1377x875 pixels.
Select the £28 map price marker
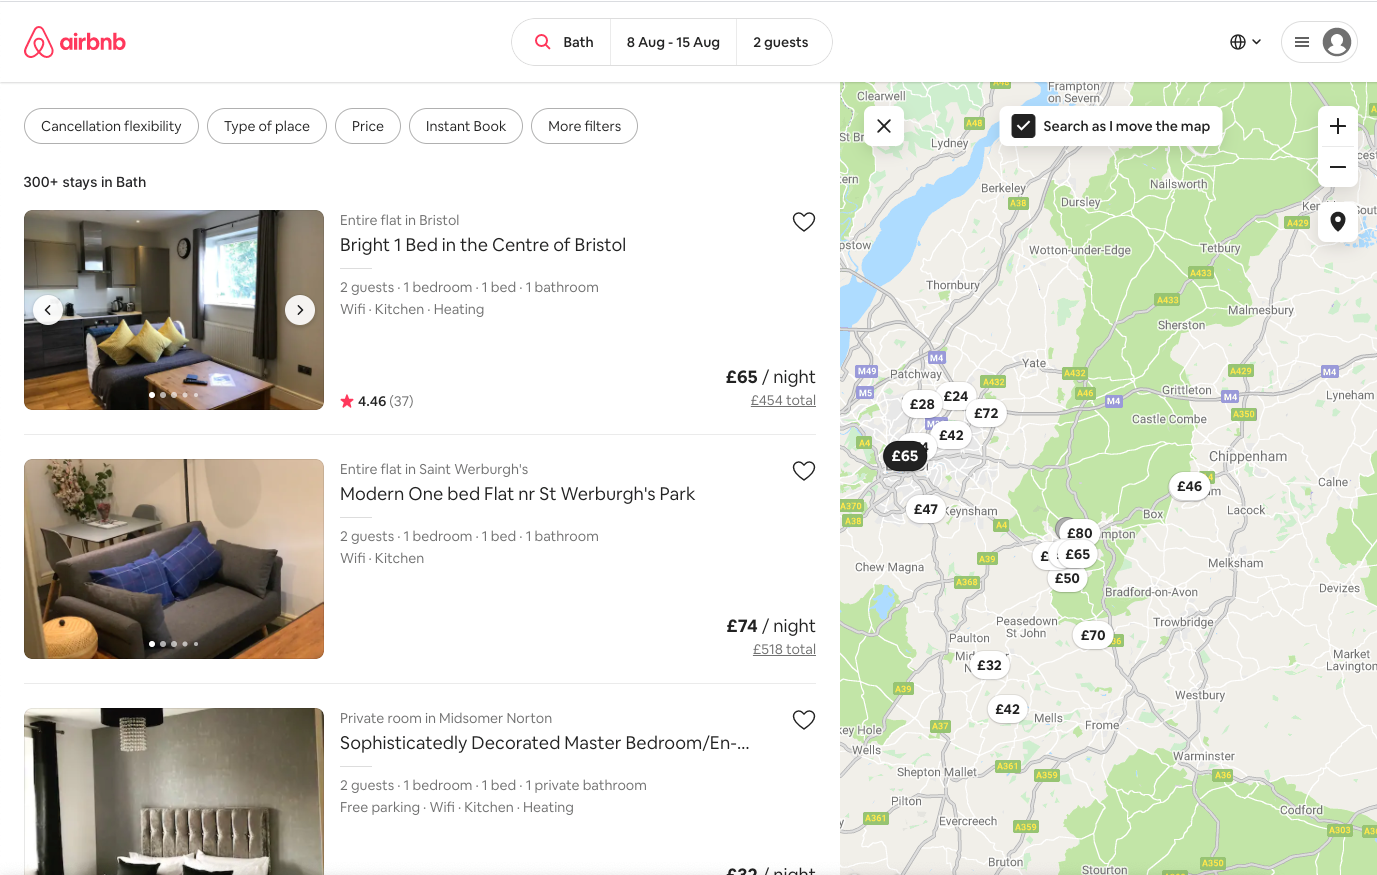922,404
